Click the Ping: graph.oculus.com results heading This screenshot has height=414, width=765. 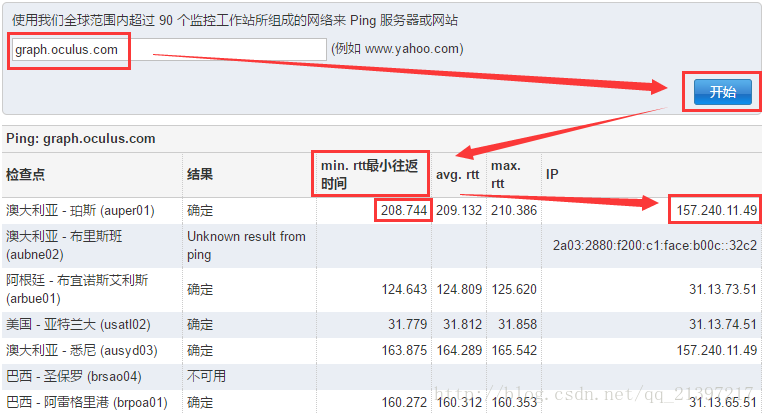(81, 138)
